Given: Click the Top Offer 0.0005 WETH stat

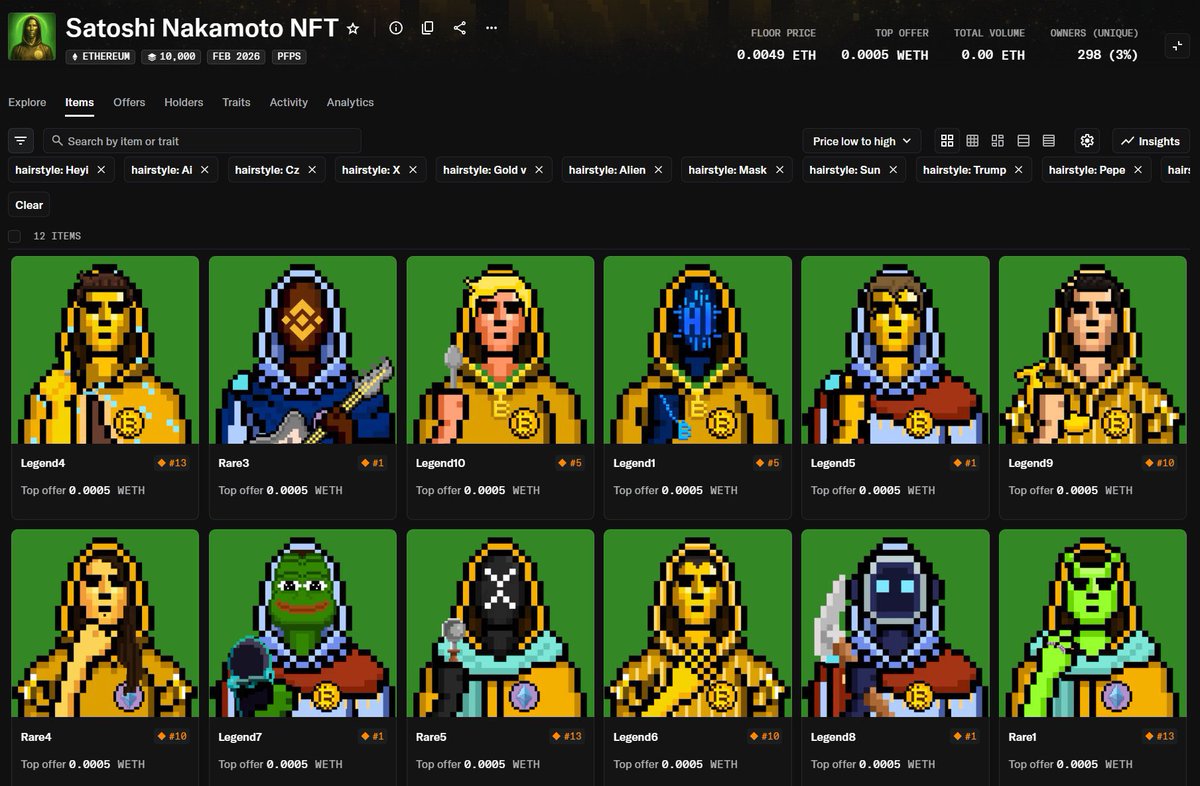Looking at the screenshot, I should coord(885,46).
